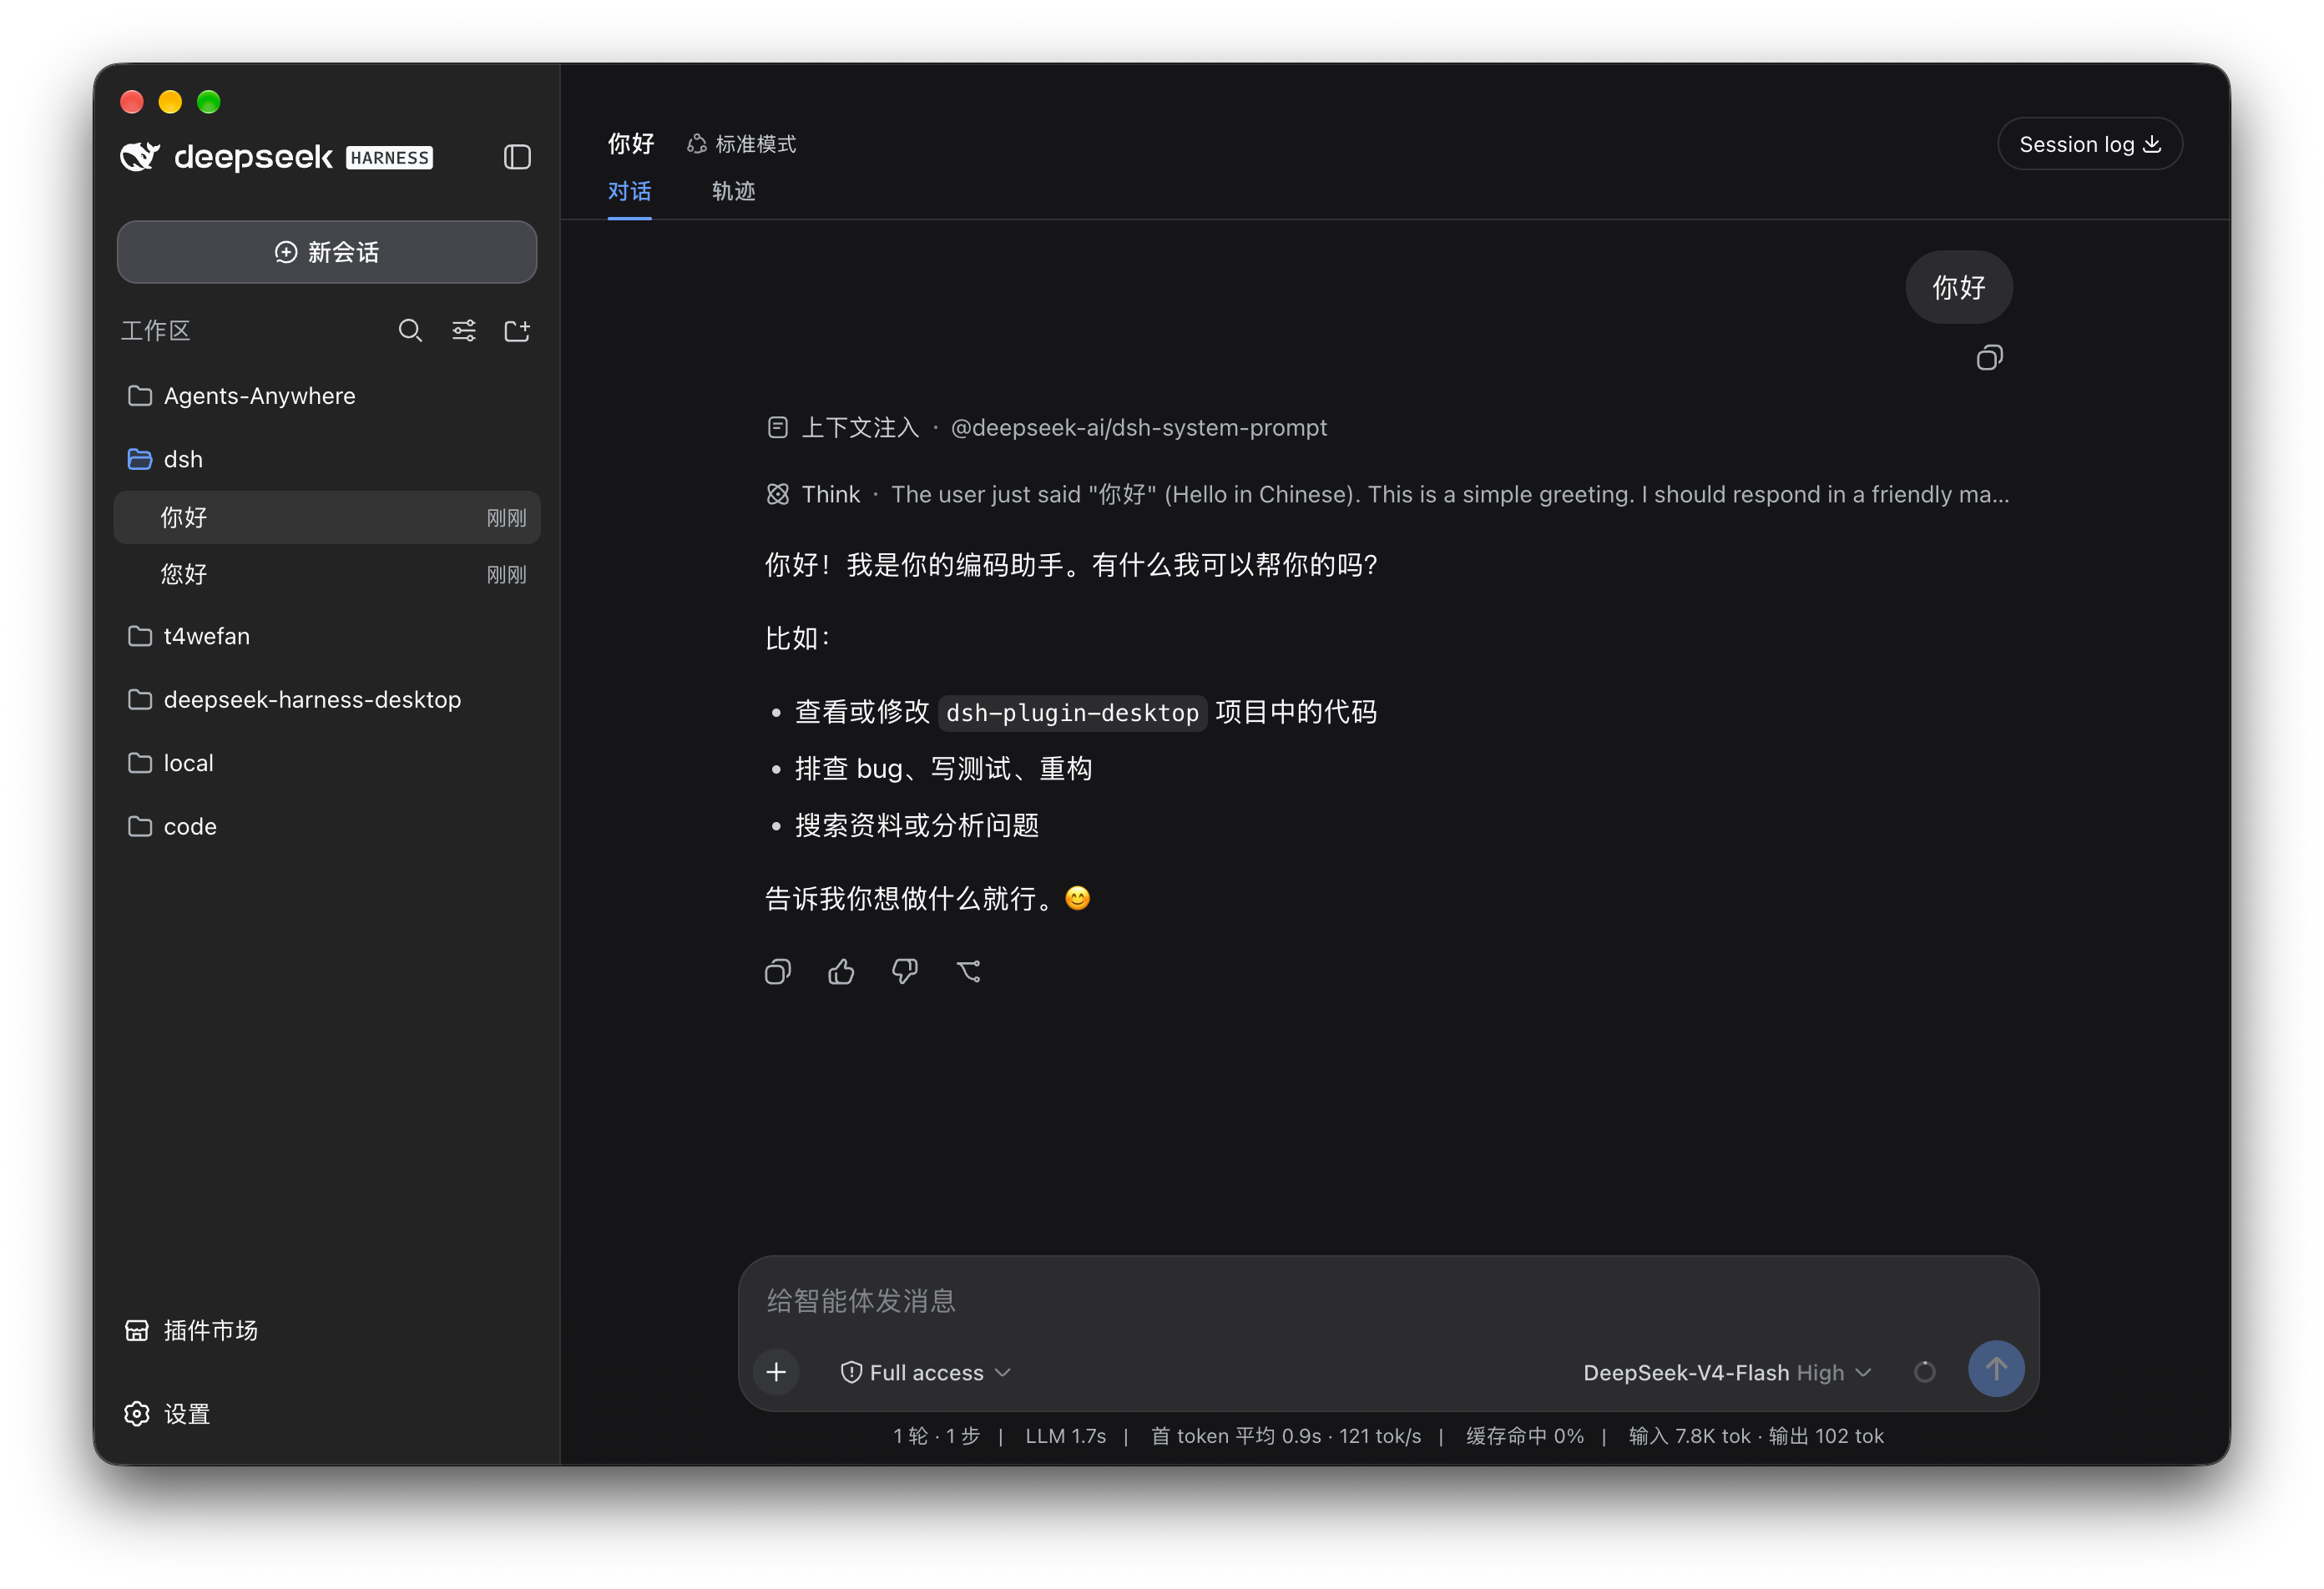Image resolution: width=2324 pixels, height=1589 pixels.
Task: Select the 你好 session in sidebar
Action: tap(327, 517)
